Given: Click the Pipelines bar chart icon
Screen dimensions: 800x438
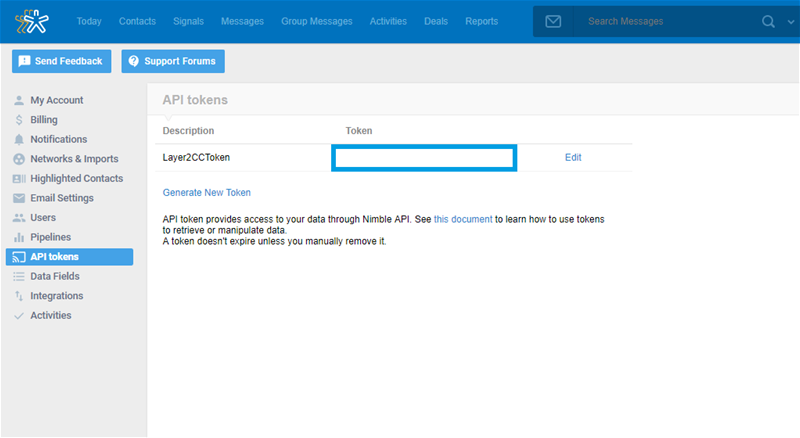Looking at the screenshot, I should pyautogui.click(x=19, y=237).
